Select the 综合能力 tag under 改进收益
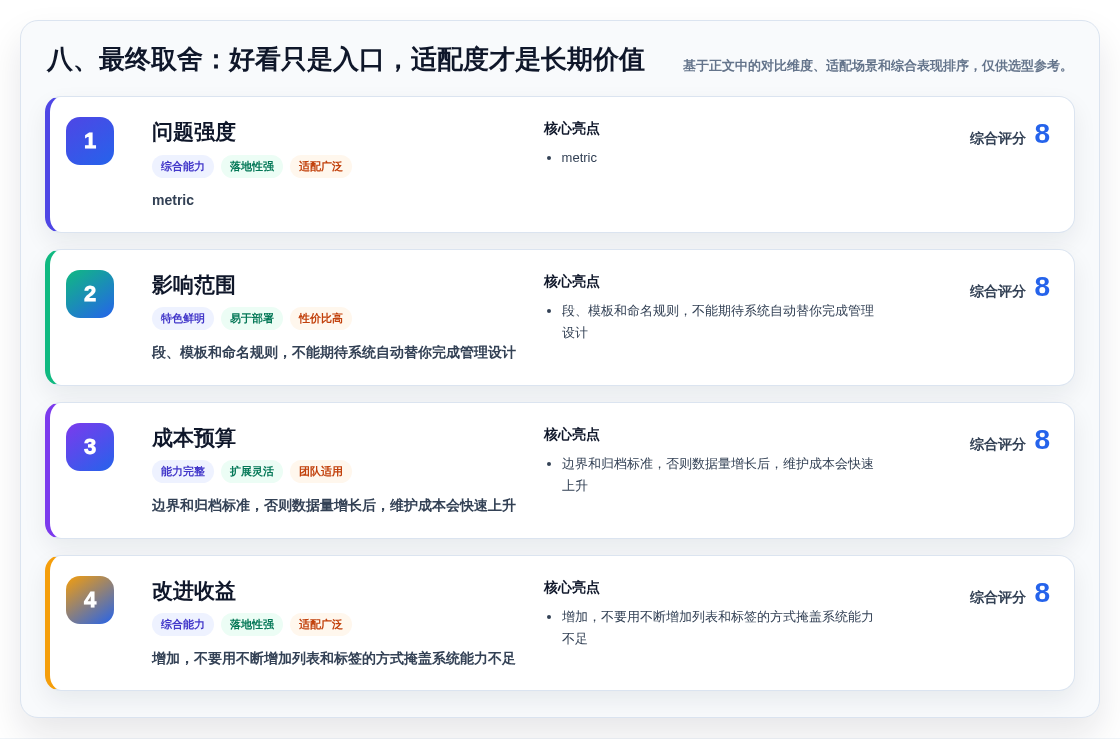 click(183, 624)
